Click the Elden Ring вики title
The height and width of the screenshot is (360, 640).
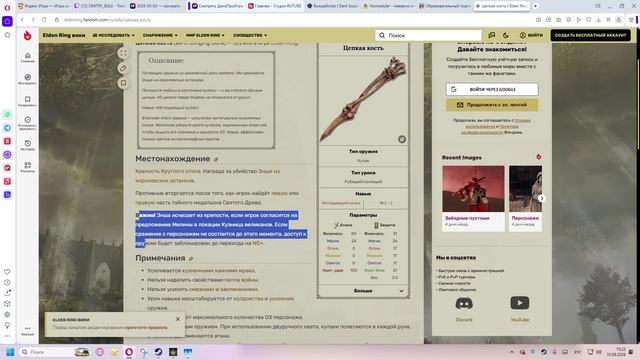[x=64, y=36]
